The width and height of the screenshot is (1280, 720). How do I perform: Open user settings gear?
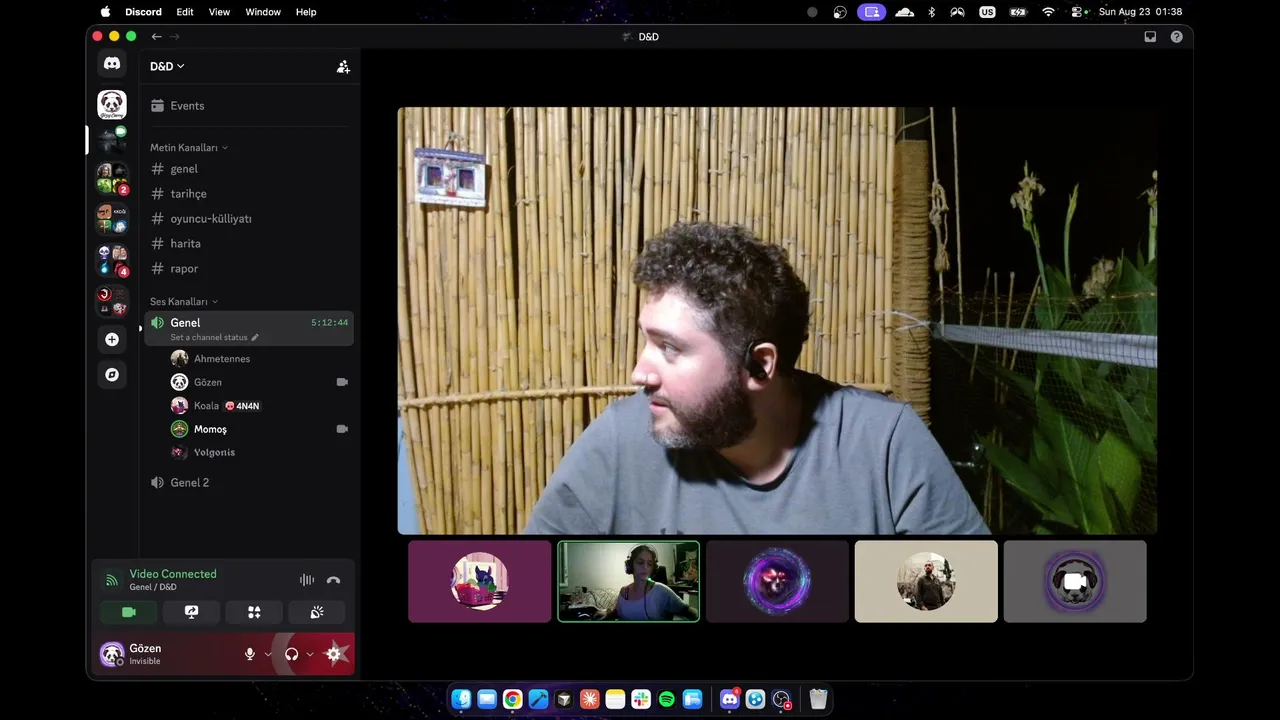[x=334, y=654]
